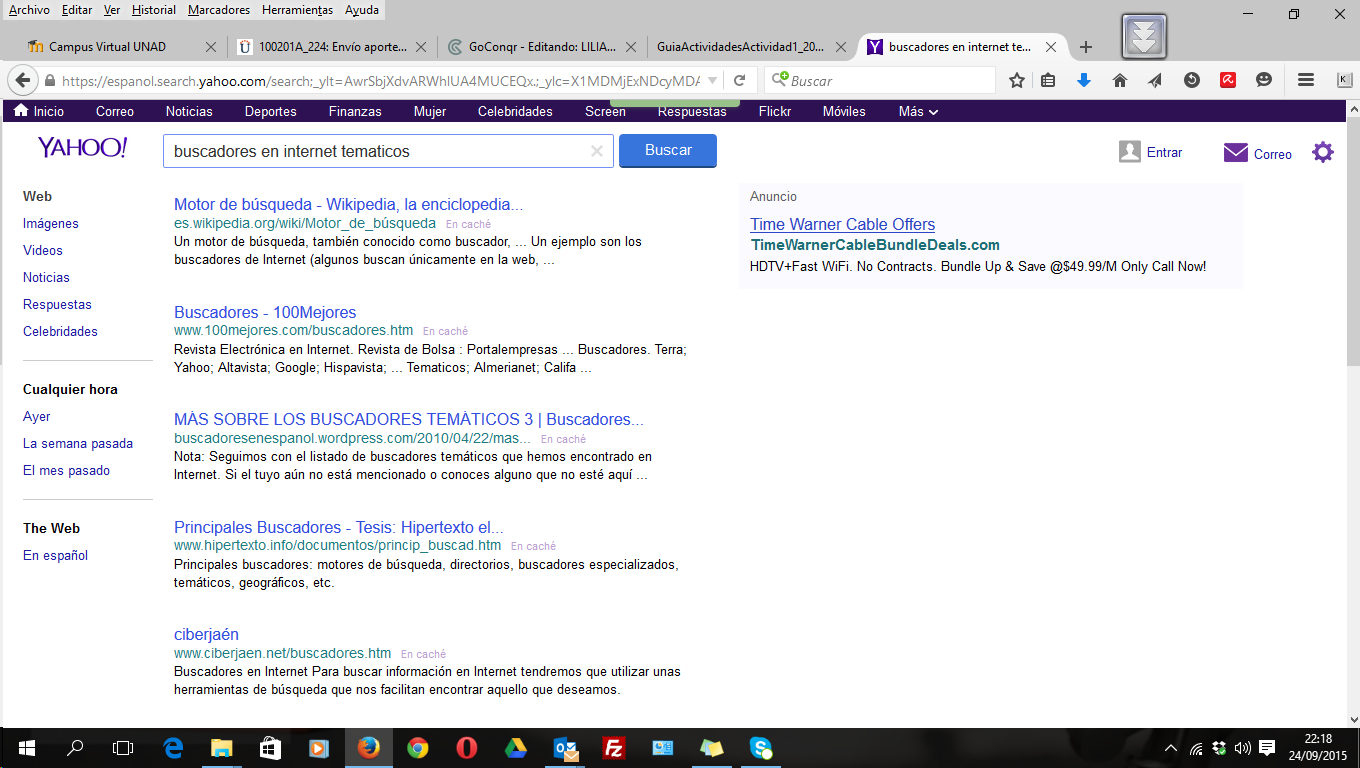Open the Historial menu

pos(154,10)
